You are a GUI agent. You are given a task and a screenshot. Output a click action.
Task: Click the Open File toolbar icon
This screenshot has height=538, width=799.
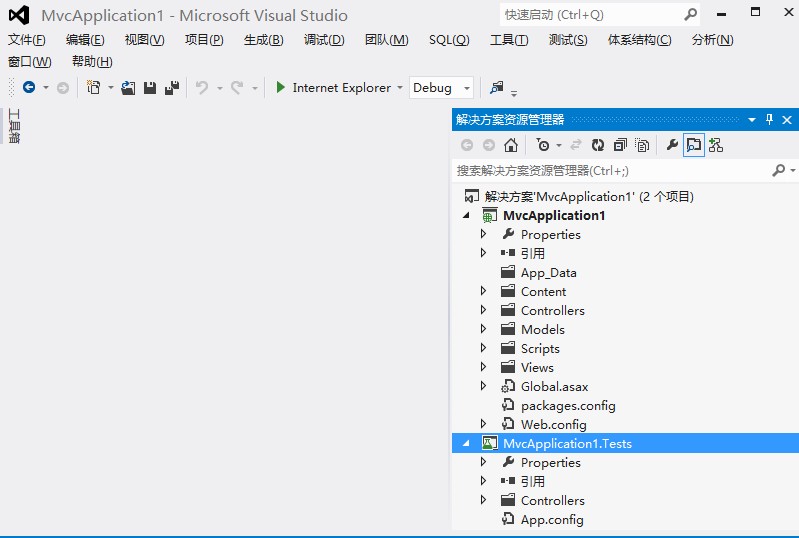(128, 88)
